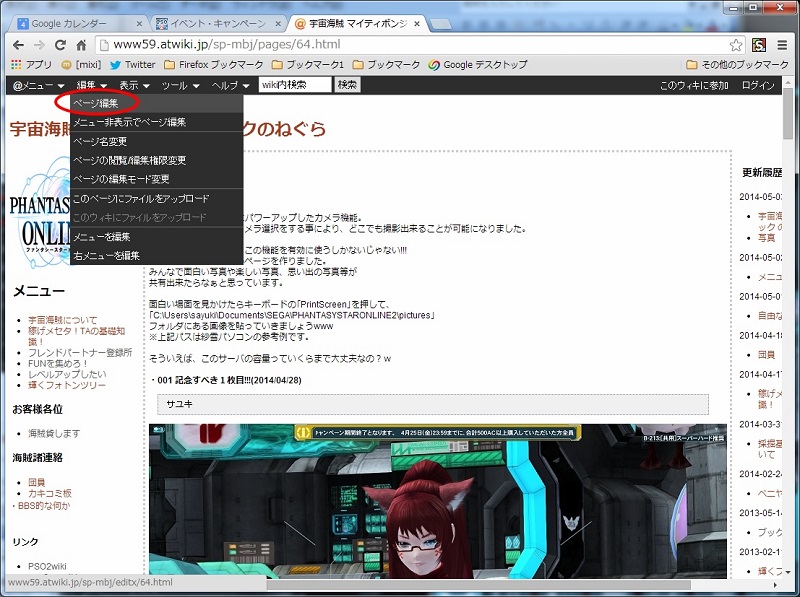Choose ページの閲覧/編集権限変更 entry
Image resolution: width=800 pixels, height=597 pixels.
point(157,160)
